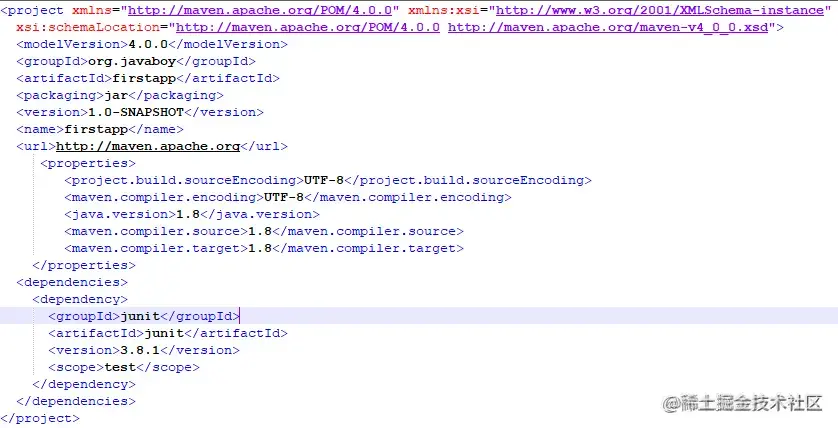
Task: Click the version value 1.0-SNAPSHOT
Action: [x=136, y=112]
